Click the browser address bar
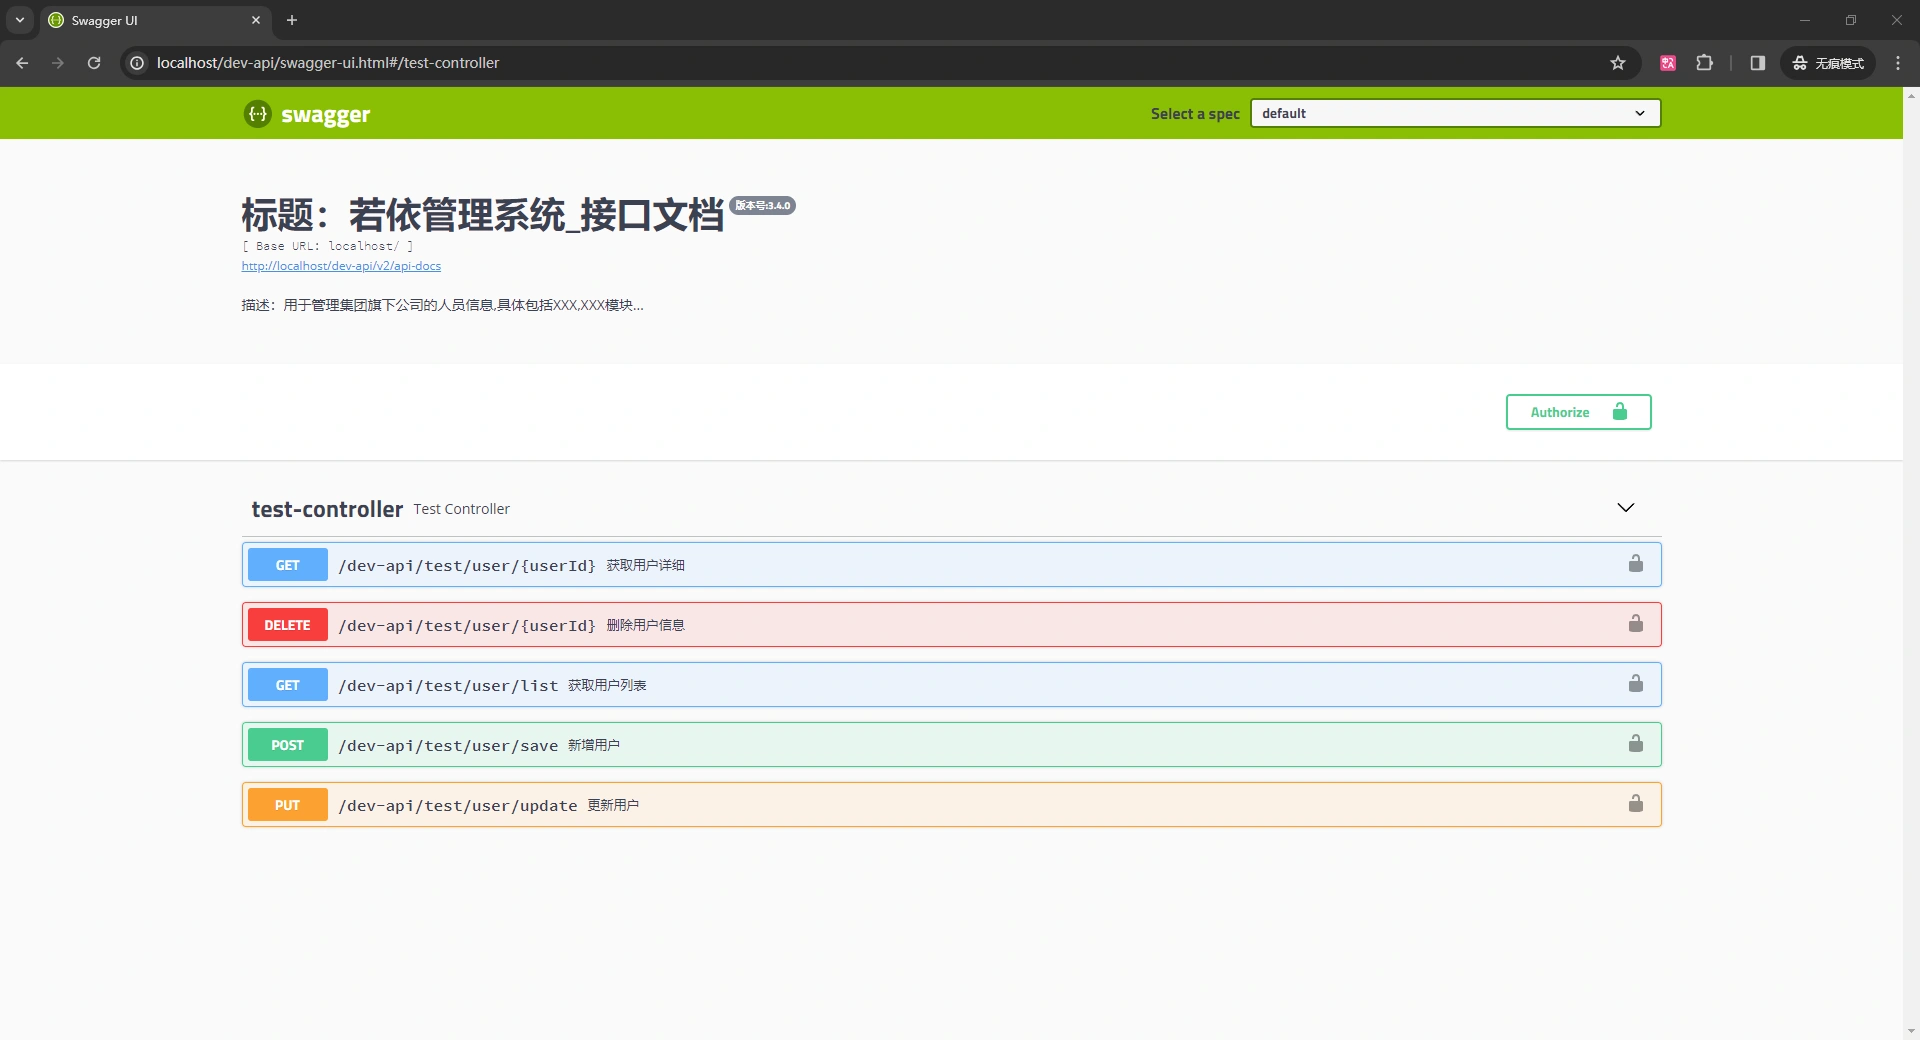1920x1040 pixels. tap(860, 63)
